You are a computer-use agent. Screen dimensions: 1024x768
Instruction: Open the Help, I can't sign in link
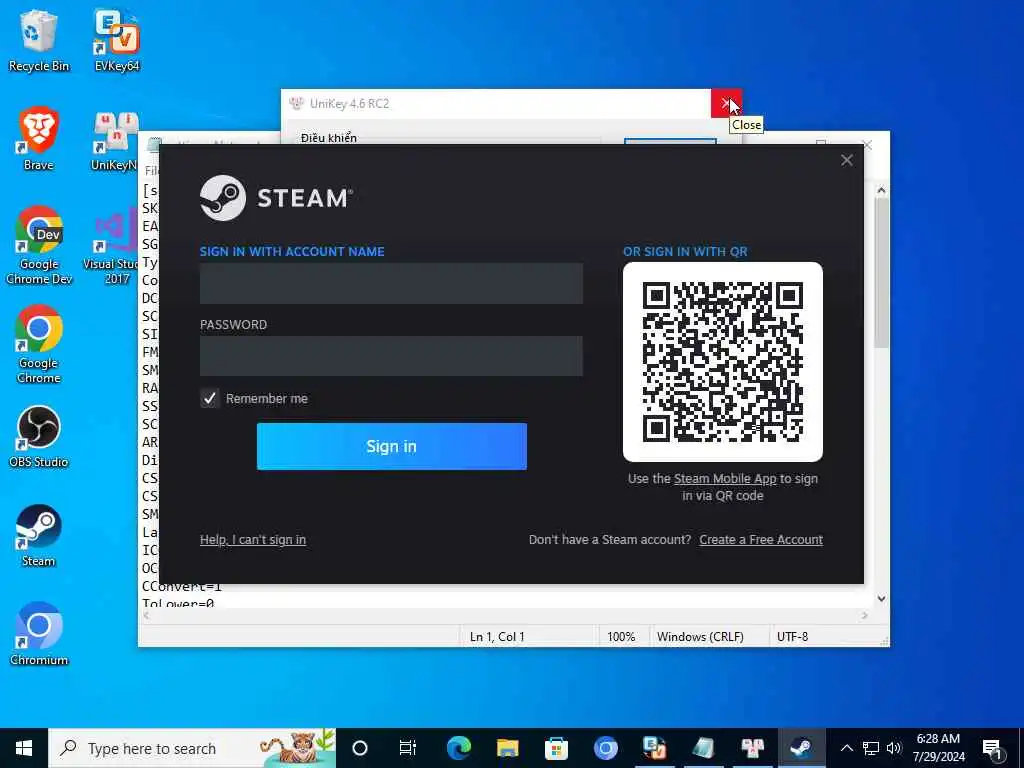click(253, 539)
